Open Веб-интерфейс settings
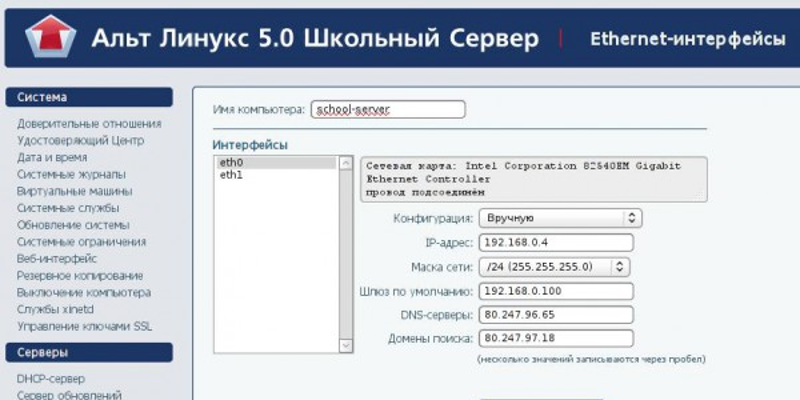Viewport: 800px width, 400px height. click(x=57, y=259)
